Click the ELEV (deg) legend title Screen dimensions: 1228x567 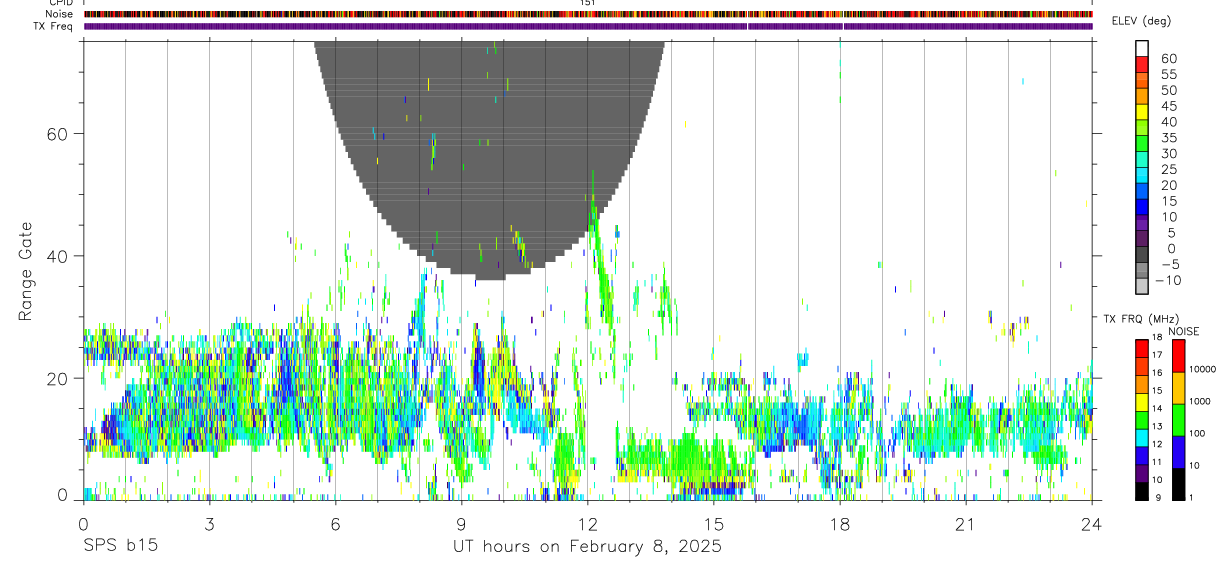point(1141,21)
